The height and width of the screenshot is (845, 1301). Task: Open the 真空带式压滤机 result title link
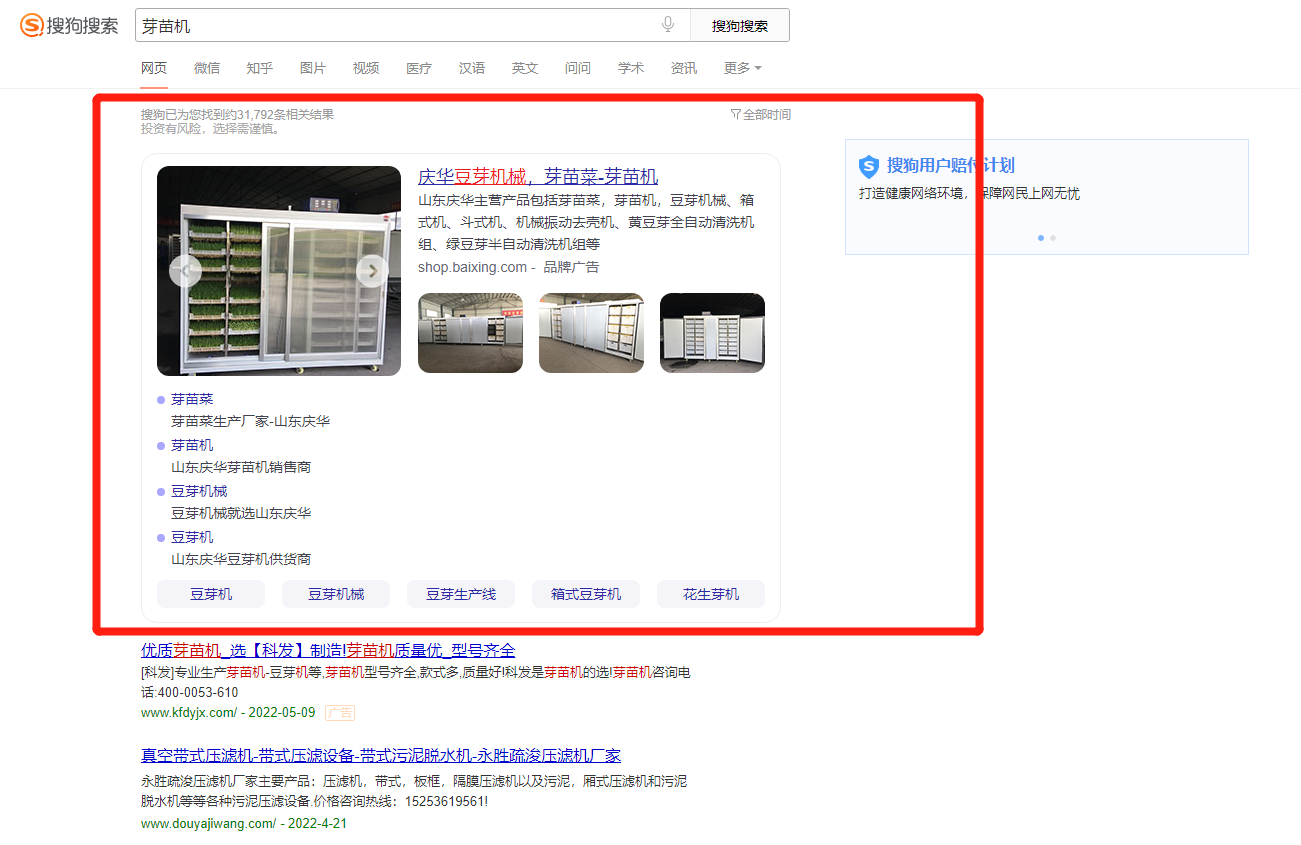tap(381, 755)
